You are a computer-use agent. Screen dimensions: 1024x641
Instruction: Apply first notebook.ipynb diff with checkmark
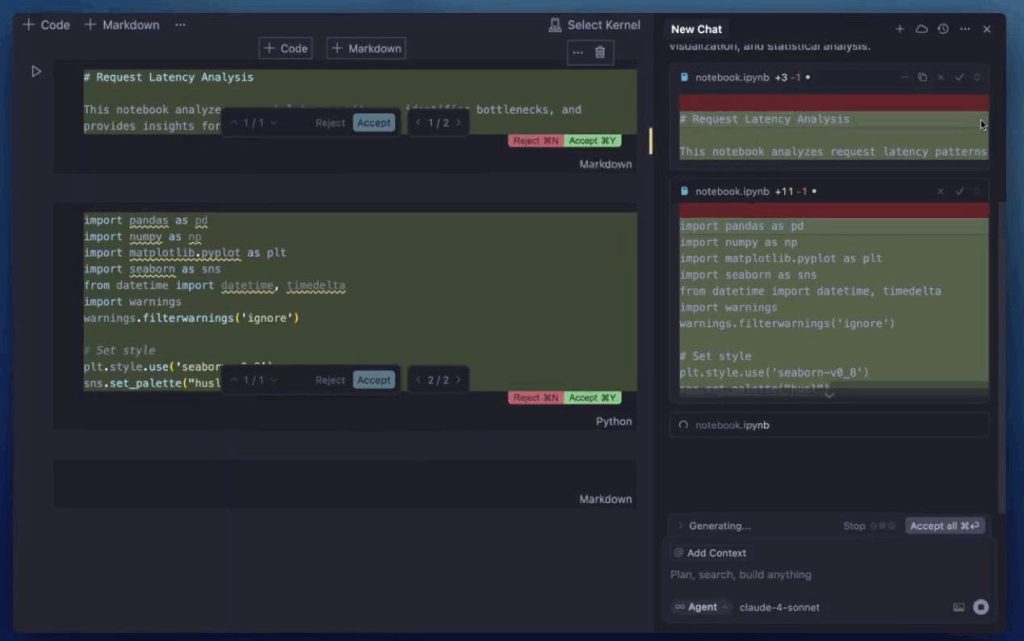click(959, 77)
